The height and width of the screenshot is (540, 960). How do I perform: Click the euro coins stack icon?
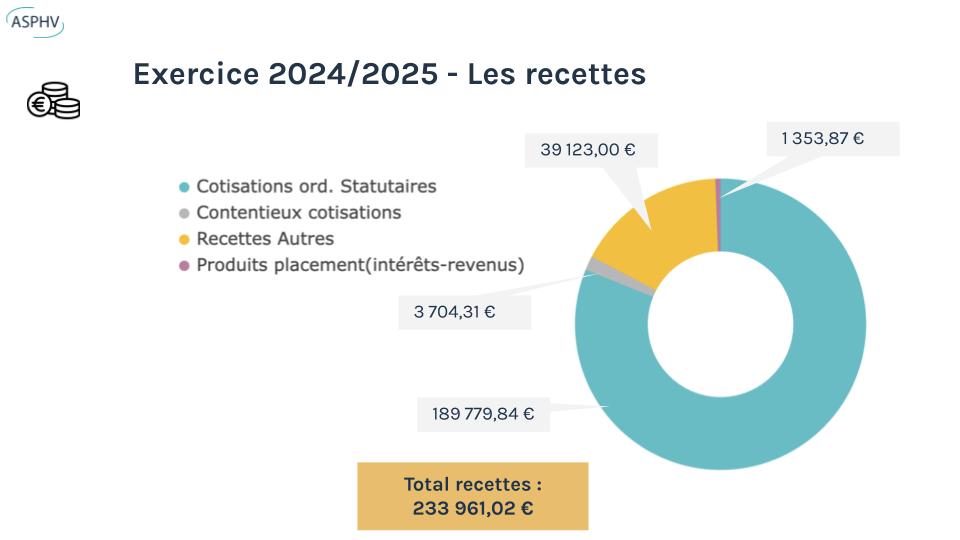click(53, 101)
